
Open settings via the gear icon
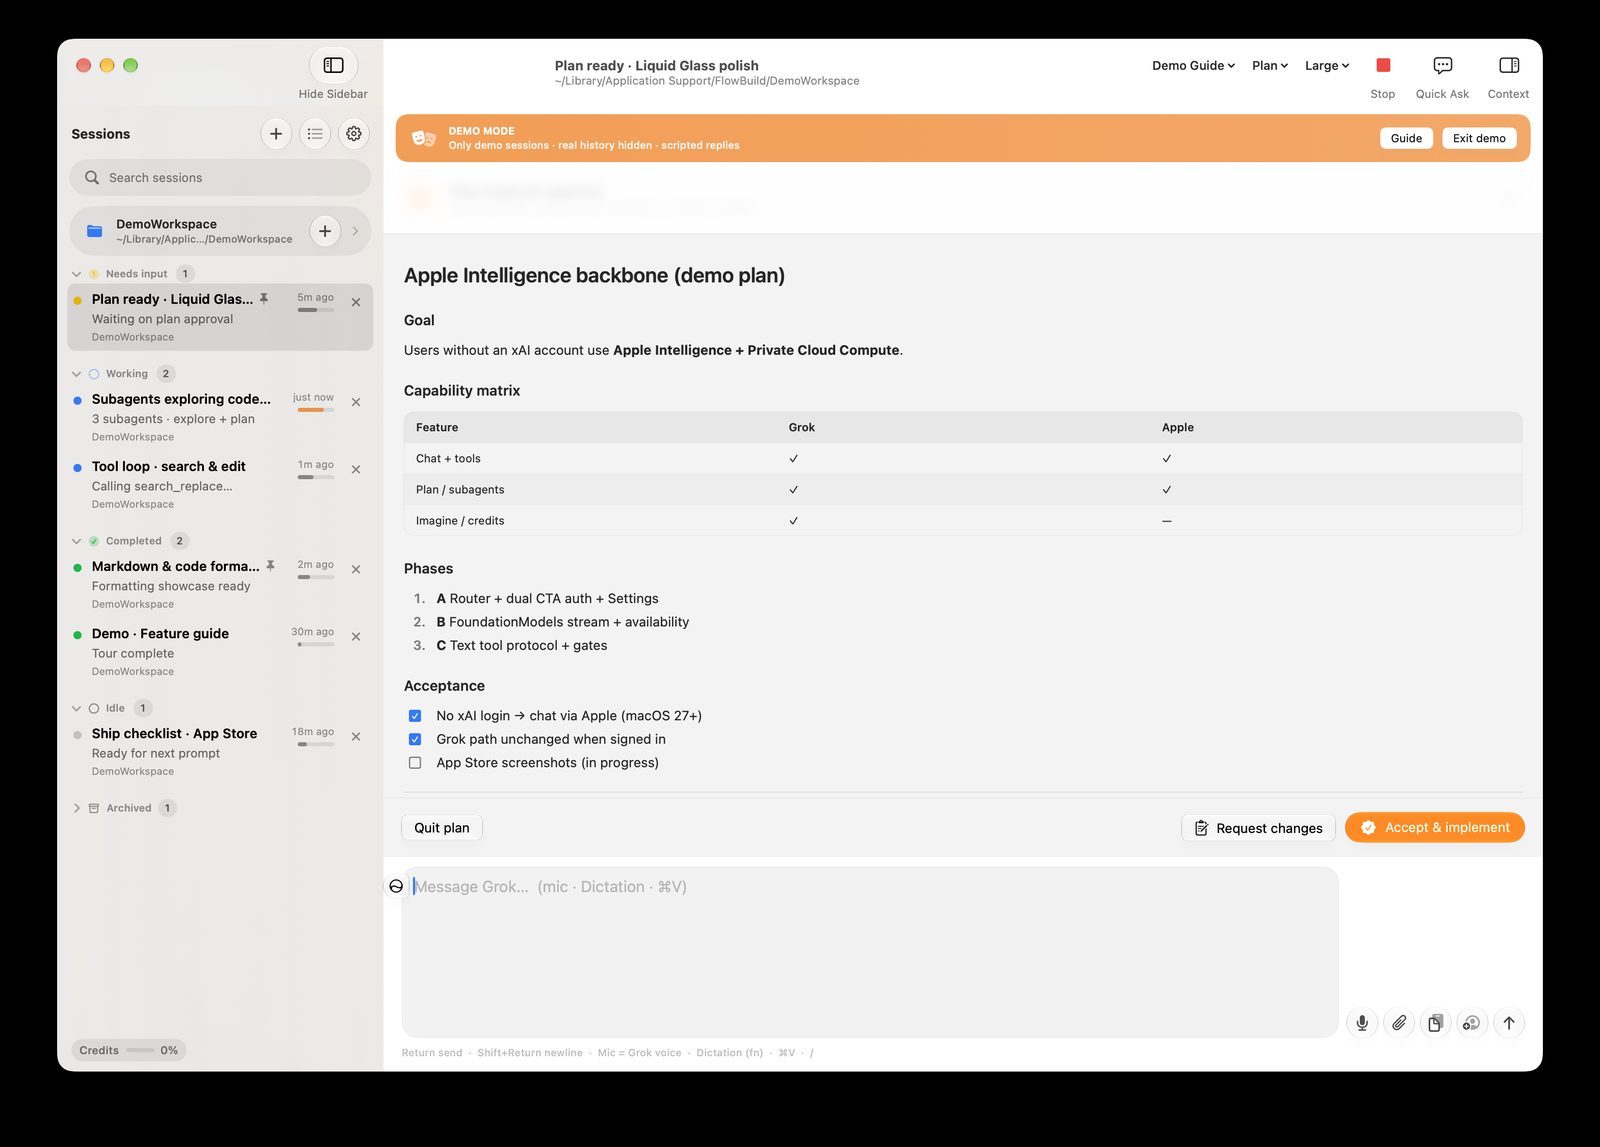tap(354, 134)
